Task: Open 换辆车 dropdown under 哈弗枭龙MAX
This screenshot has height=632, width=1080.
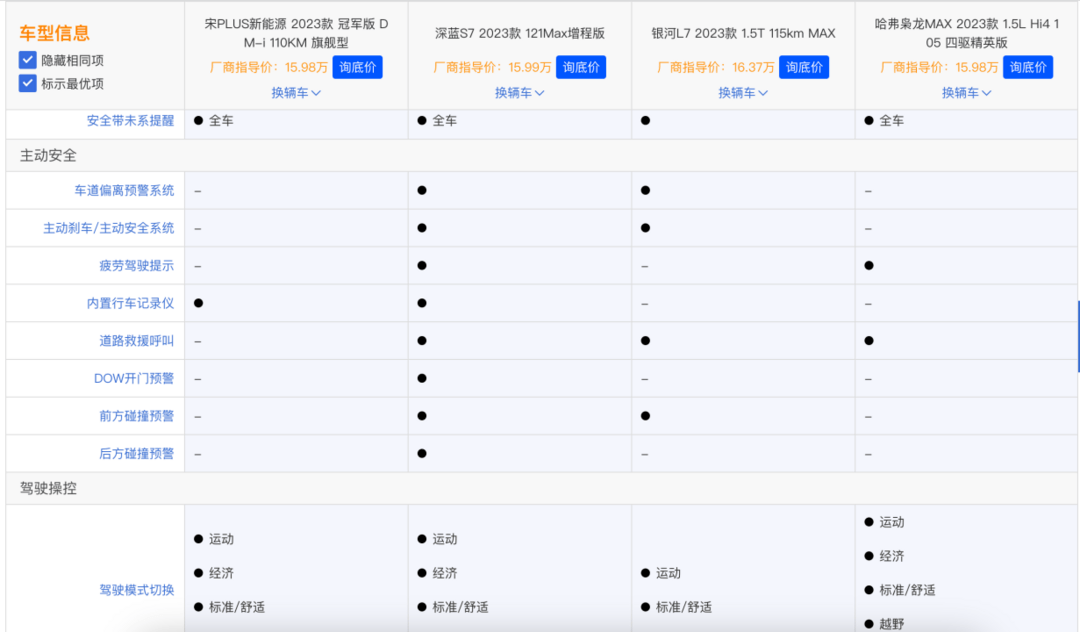Action: [x=966, y=92]
